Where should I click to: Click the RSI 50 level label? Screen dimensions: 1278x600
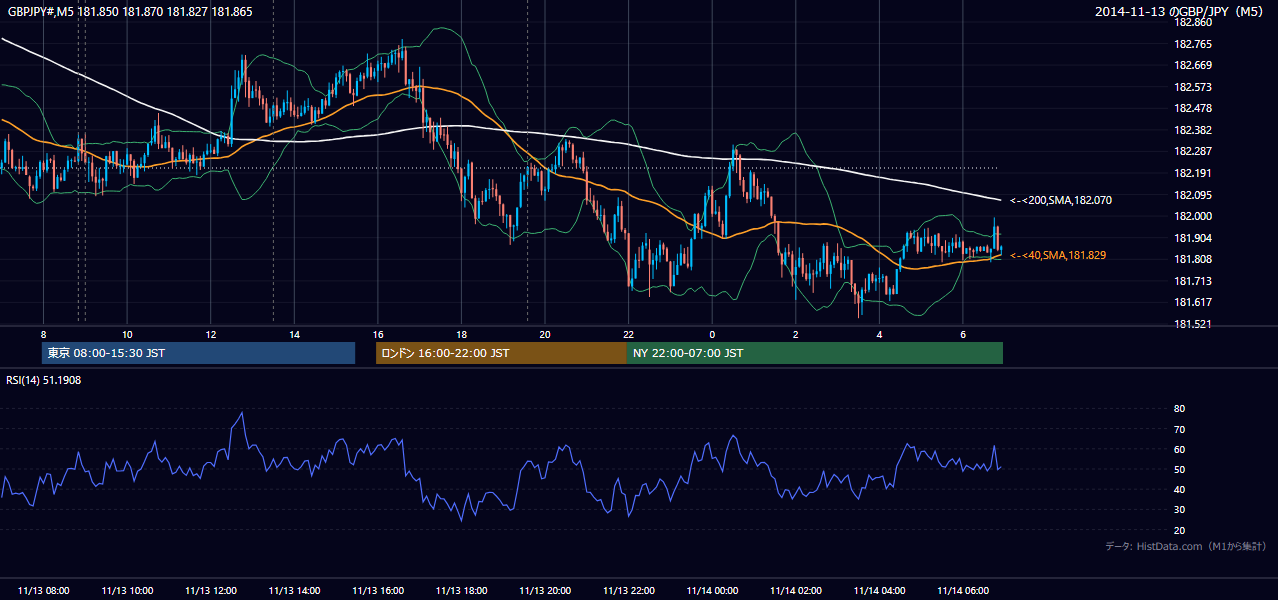1179,469
